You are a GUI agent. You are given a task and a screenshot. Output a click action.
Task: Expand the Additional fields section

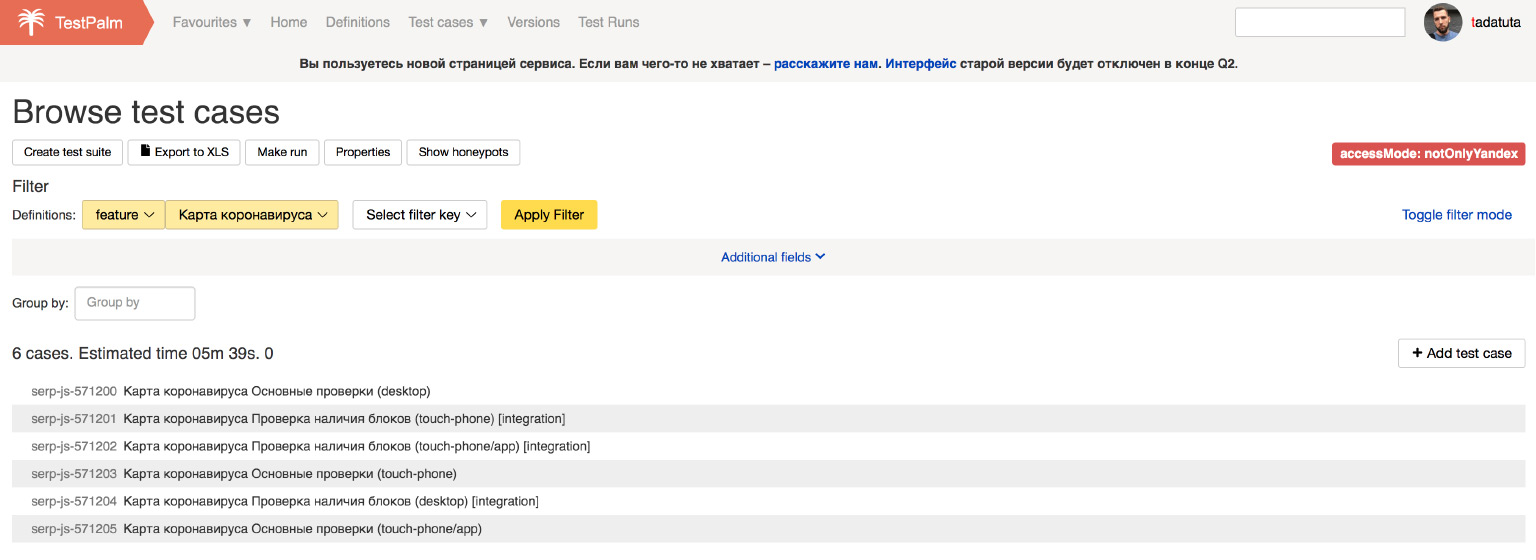coord(773,257)
